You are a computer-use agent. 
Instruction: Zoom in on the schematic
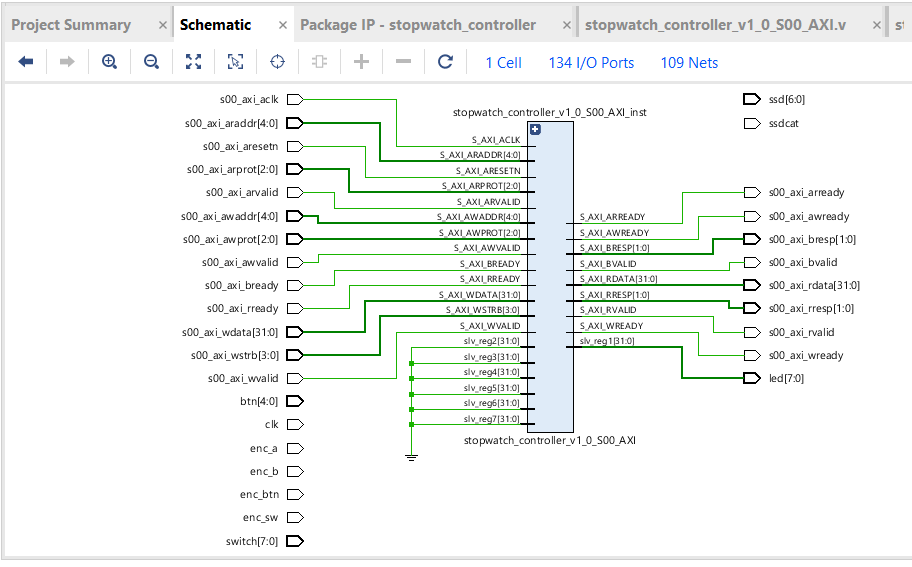(109, 62)
